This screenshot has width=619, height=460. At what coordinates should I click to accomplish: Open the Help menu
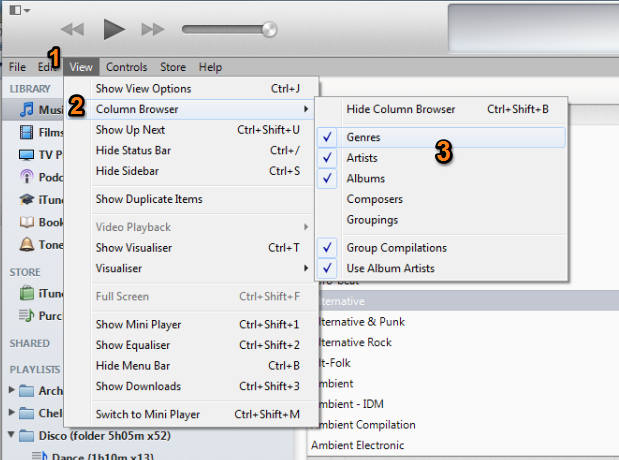[210, 67]
